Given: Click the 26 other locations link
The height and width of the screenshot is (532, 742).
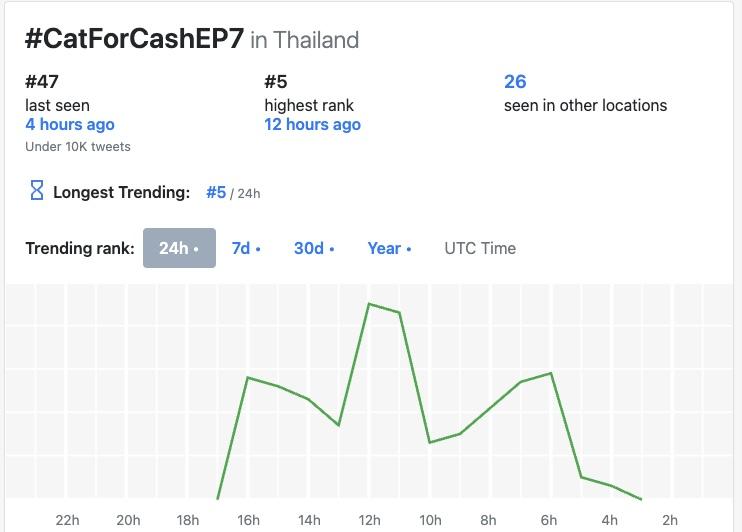Looking at the screenshot, I should click(515, 82).
